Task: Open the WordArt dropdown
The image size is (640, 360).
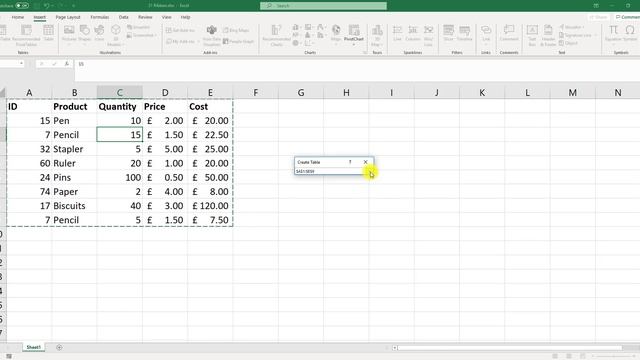Action: [571, 27]
